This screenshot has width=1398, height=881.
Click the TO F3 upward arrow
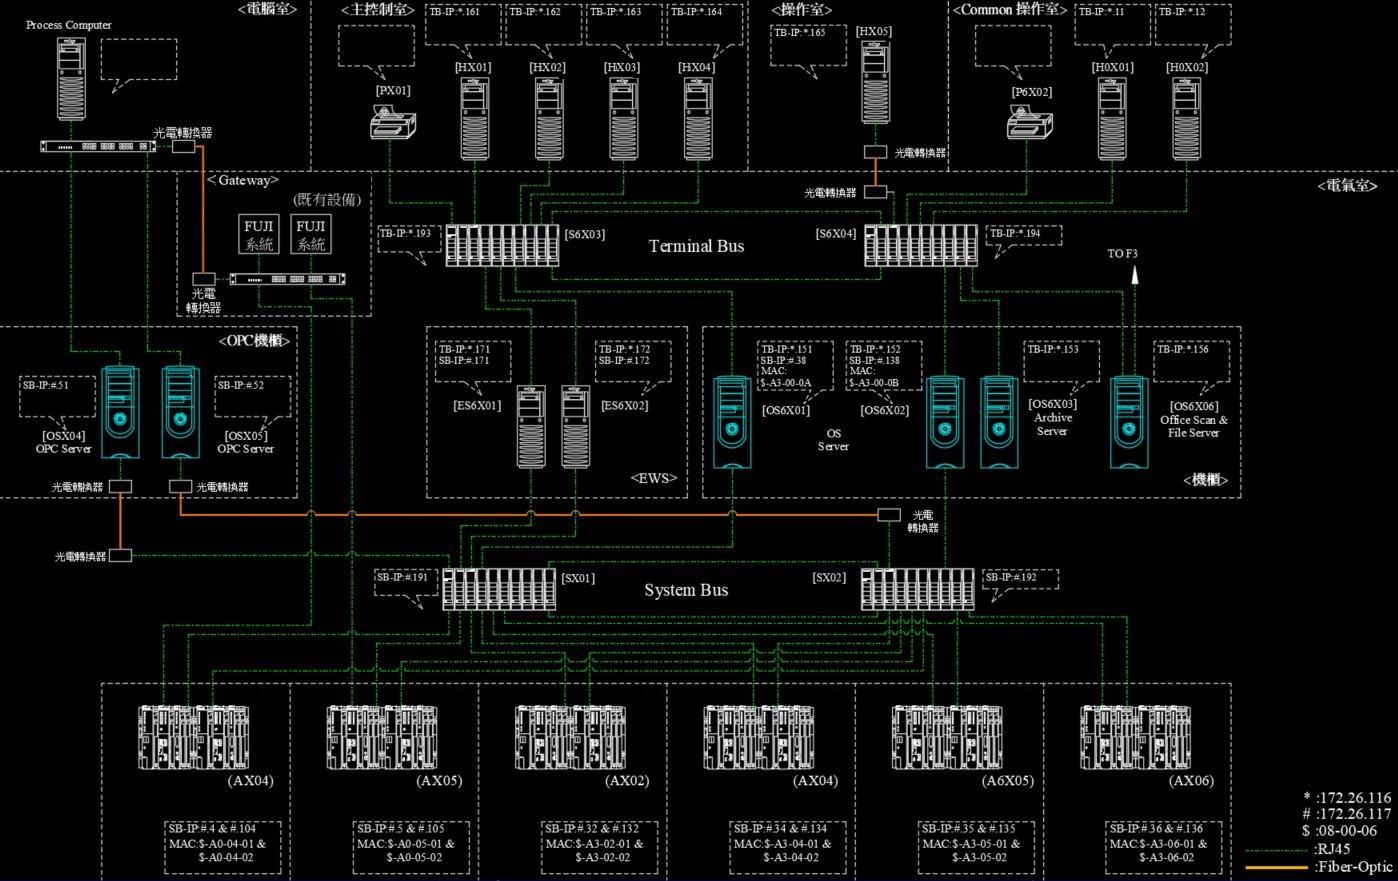1135,277
